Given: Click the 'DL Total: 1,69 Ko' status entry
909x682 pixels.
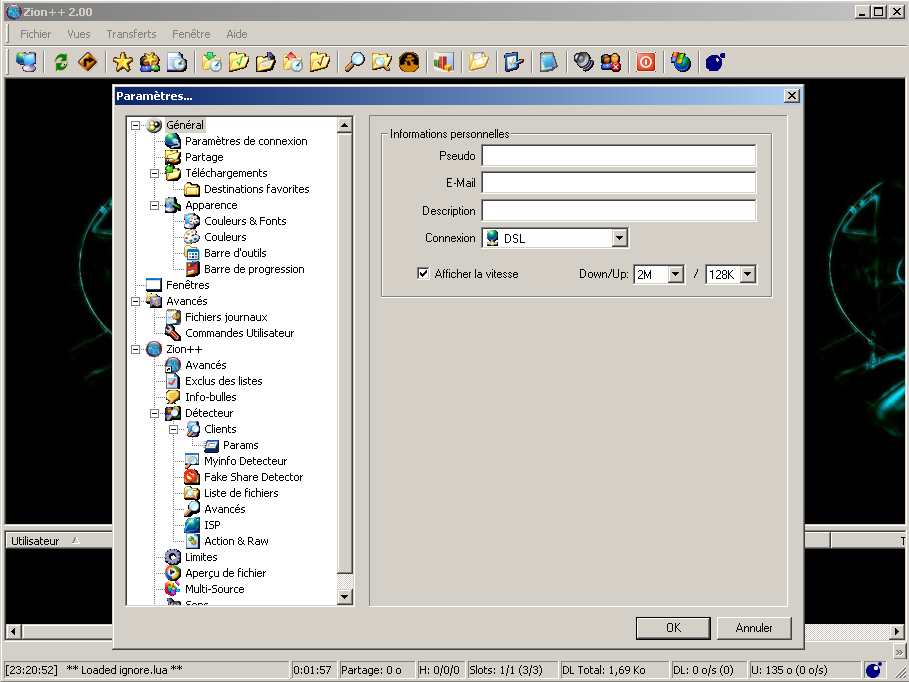Looking at the screenshot, I should 613,670.
